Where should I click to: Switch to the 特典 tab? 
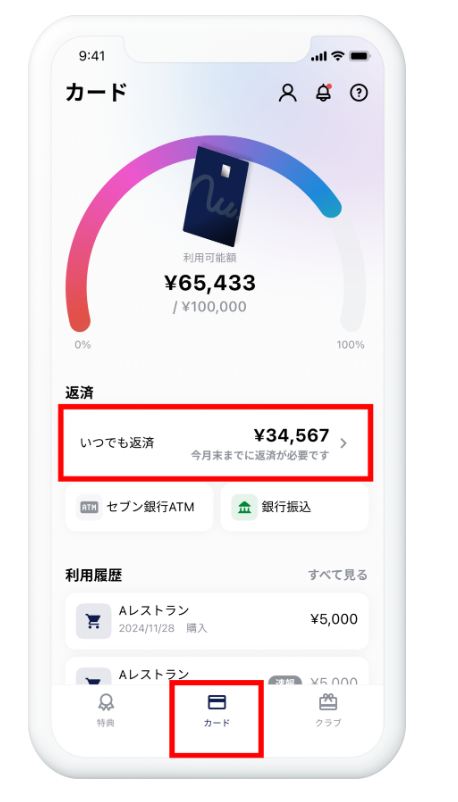(x=106, y=710)
